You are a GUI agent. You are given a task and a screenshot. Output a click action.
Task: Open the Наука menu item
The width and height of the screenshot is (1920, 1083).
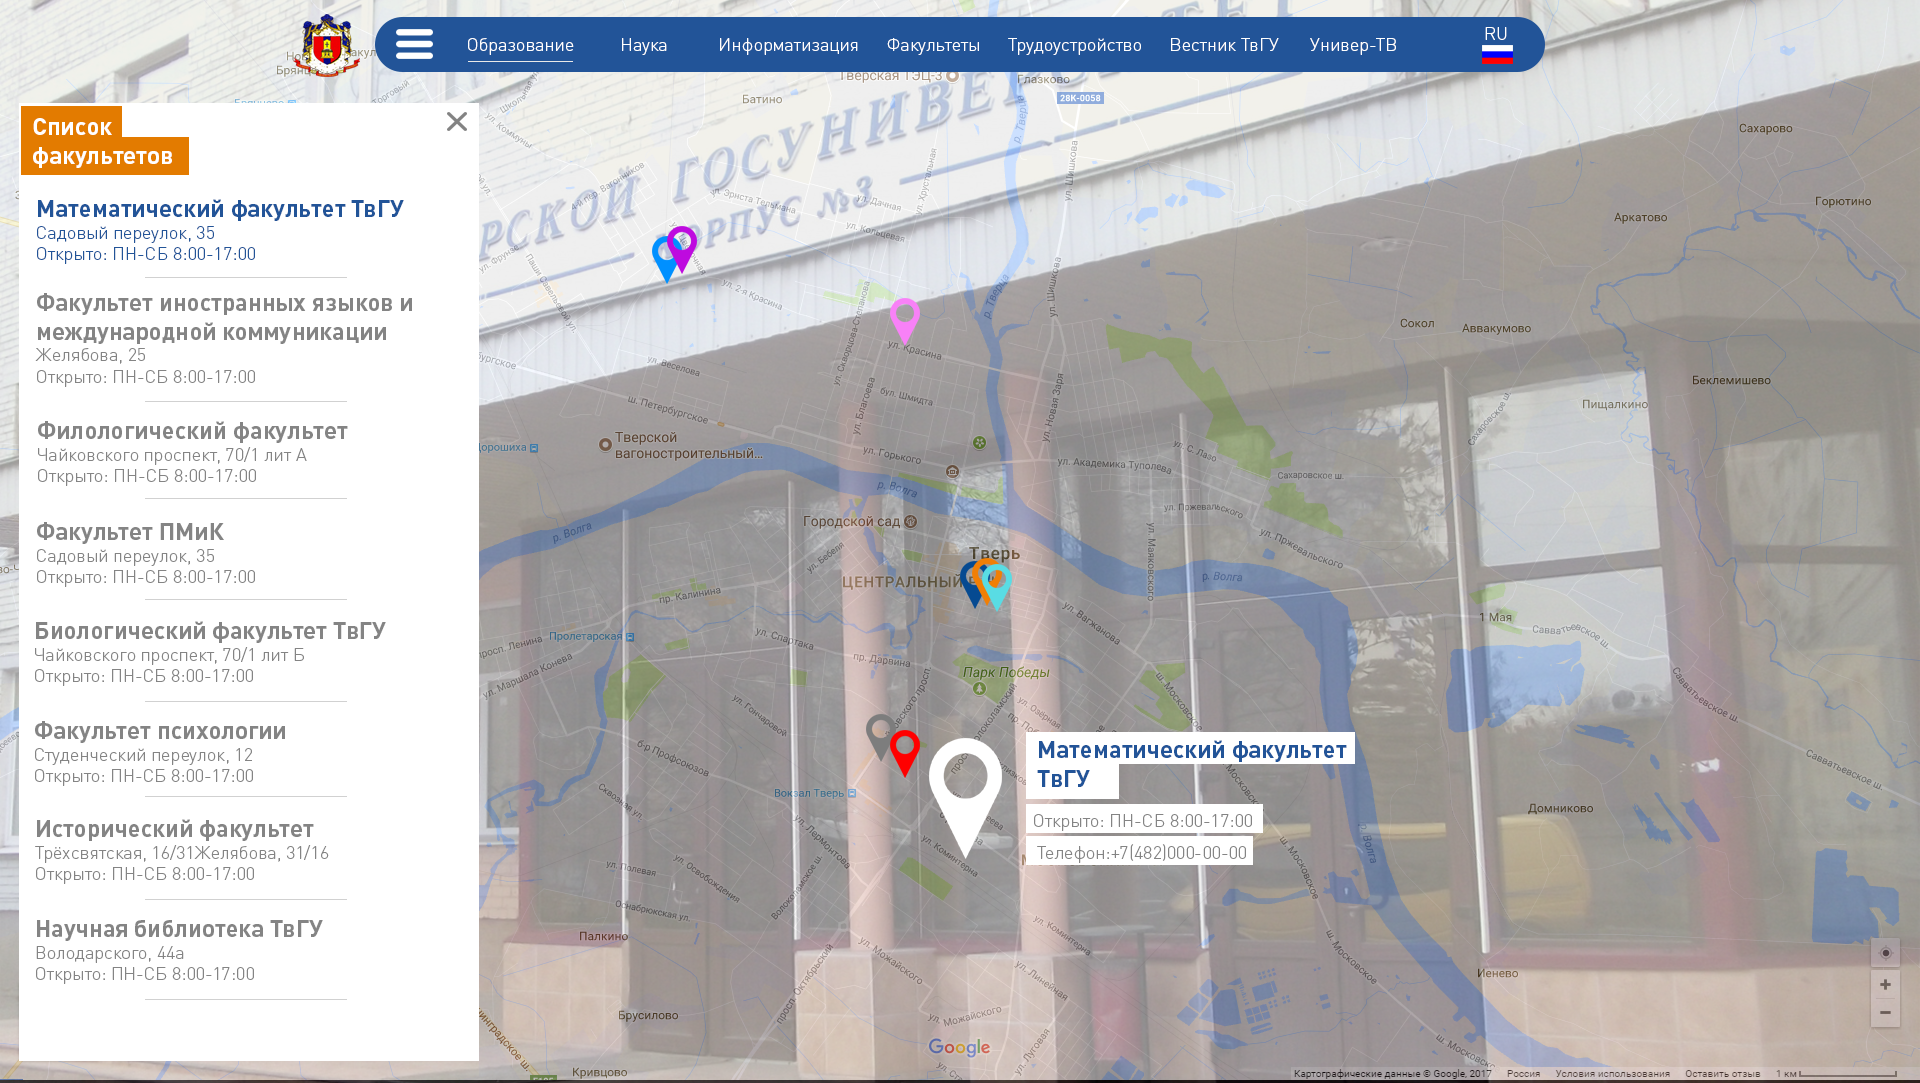644,45
